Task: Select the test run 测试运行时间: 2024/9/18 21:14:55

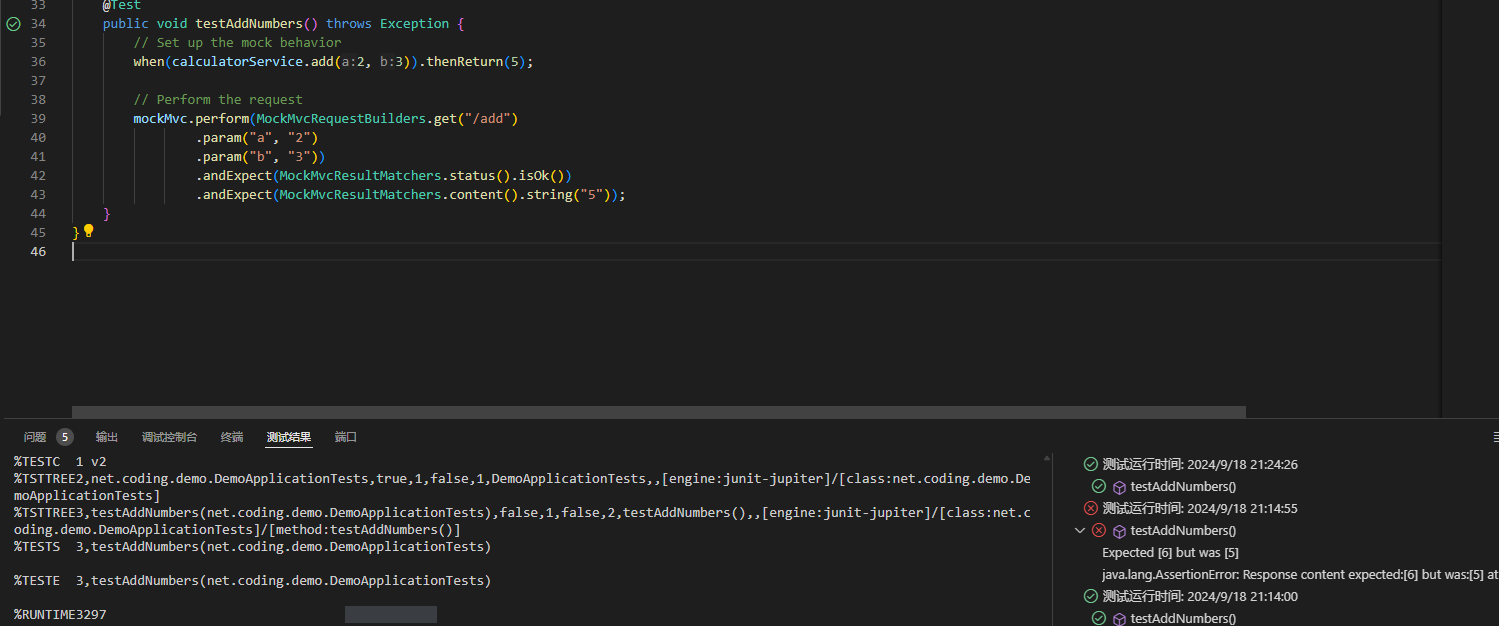Action: tap(1200, 508)
